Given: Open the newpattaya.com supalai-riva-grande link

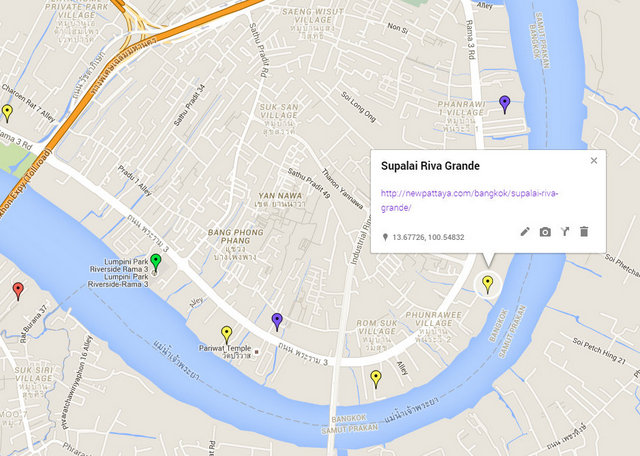Looking at the screenshot, I should (469, 200).
